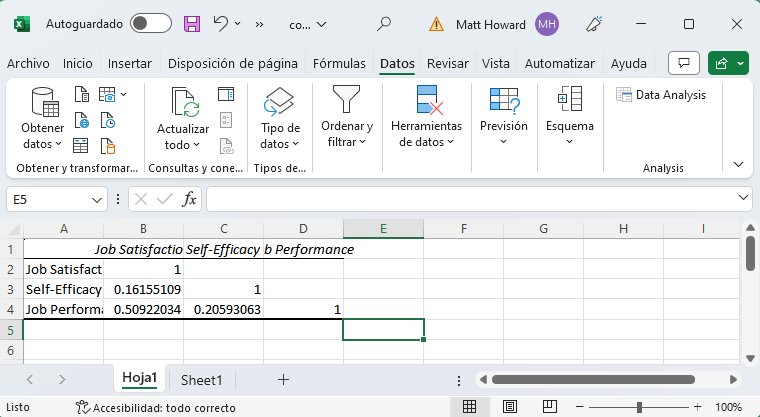Expand the formula bar chevron
Screen dimensions: 760x417
tap(741, 199)
